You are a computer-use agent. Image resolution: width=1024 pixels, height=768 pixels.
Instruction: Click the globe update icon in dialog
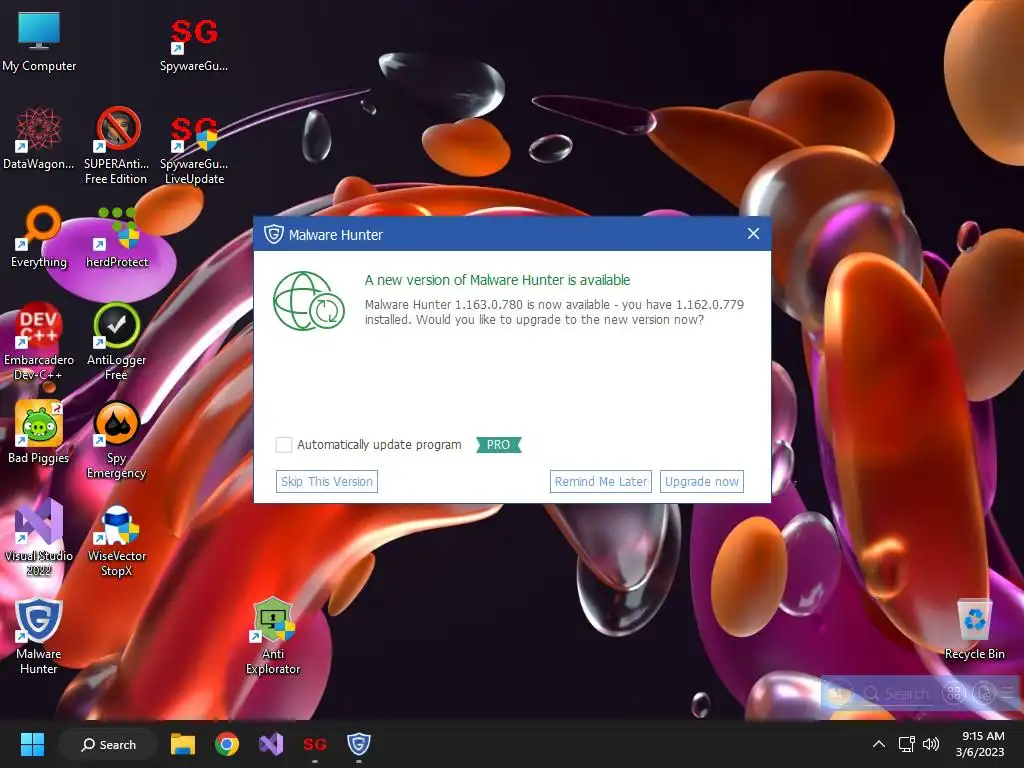pyautogui.click(x=309, y=301)
